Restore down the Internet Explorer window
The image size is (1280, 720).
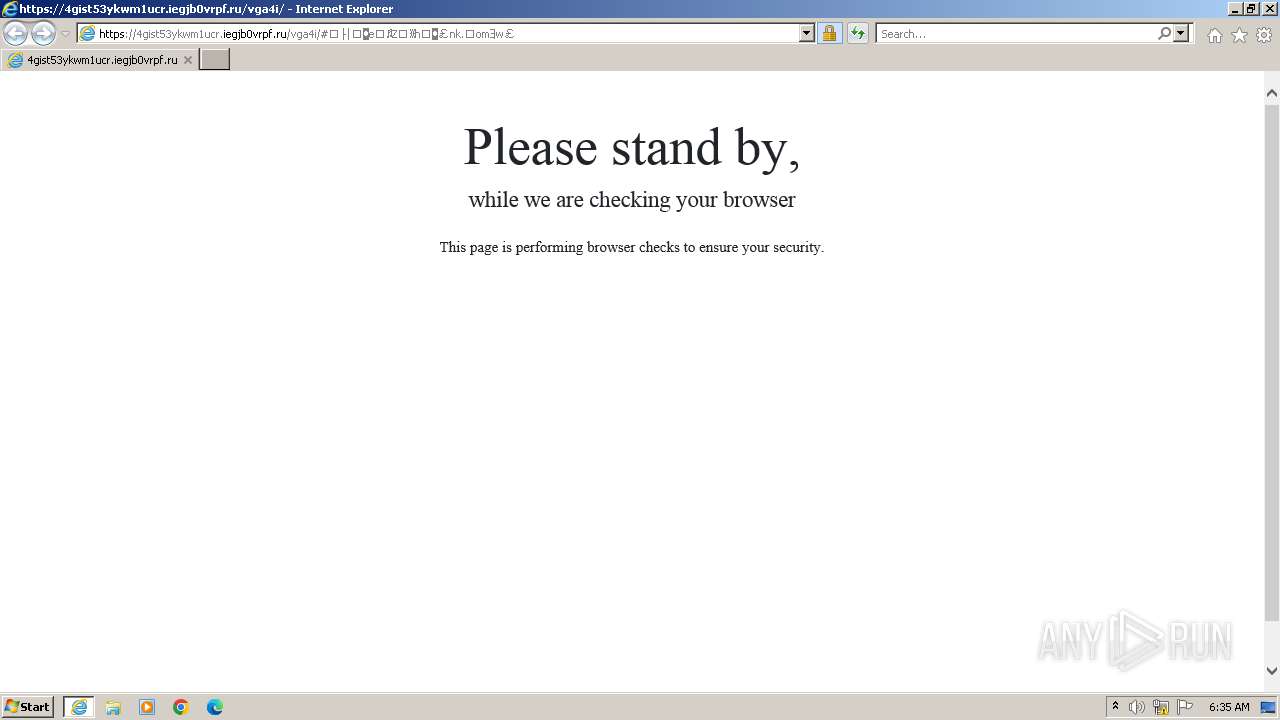click(1250, 9)
